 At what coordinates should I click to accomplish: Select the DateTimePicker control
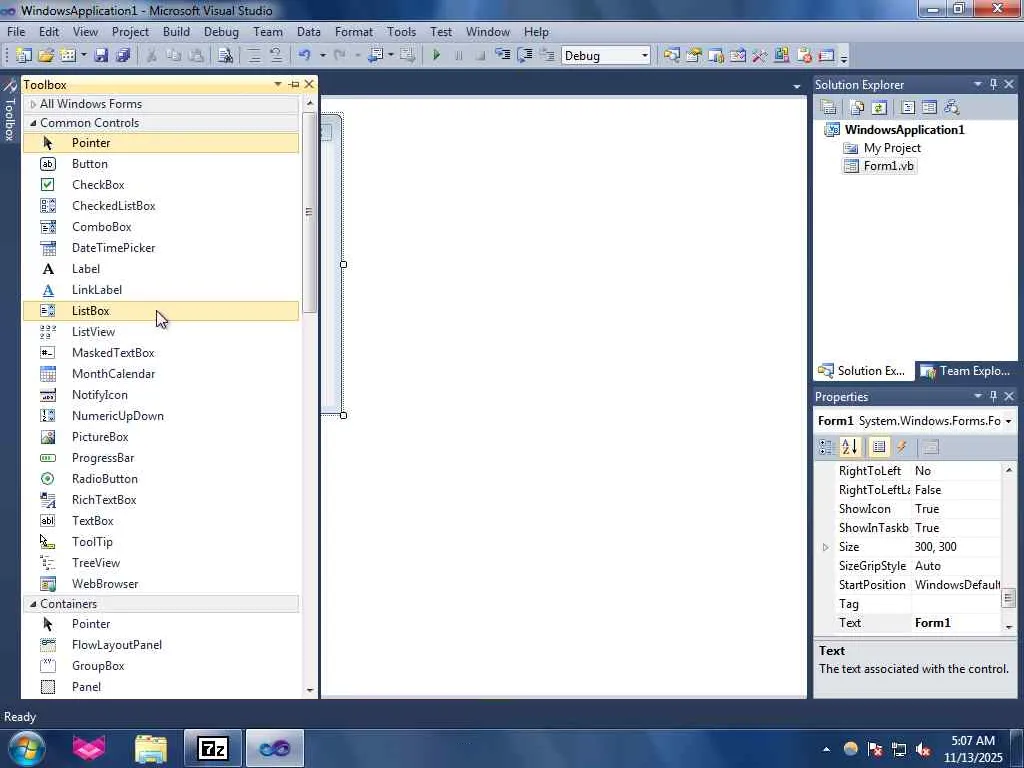[161, 248]
